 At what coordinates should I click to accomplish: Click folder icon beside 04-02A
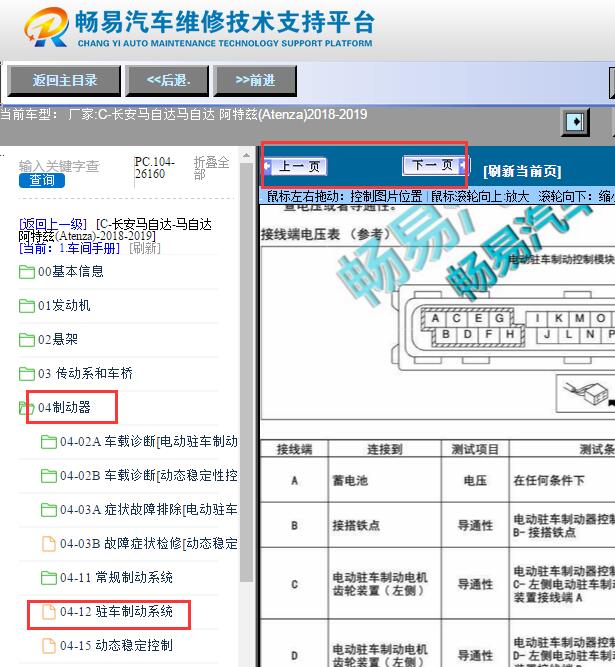coord(49,442)
